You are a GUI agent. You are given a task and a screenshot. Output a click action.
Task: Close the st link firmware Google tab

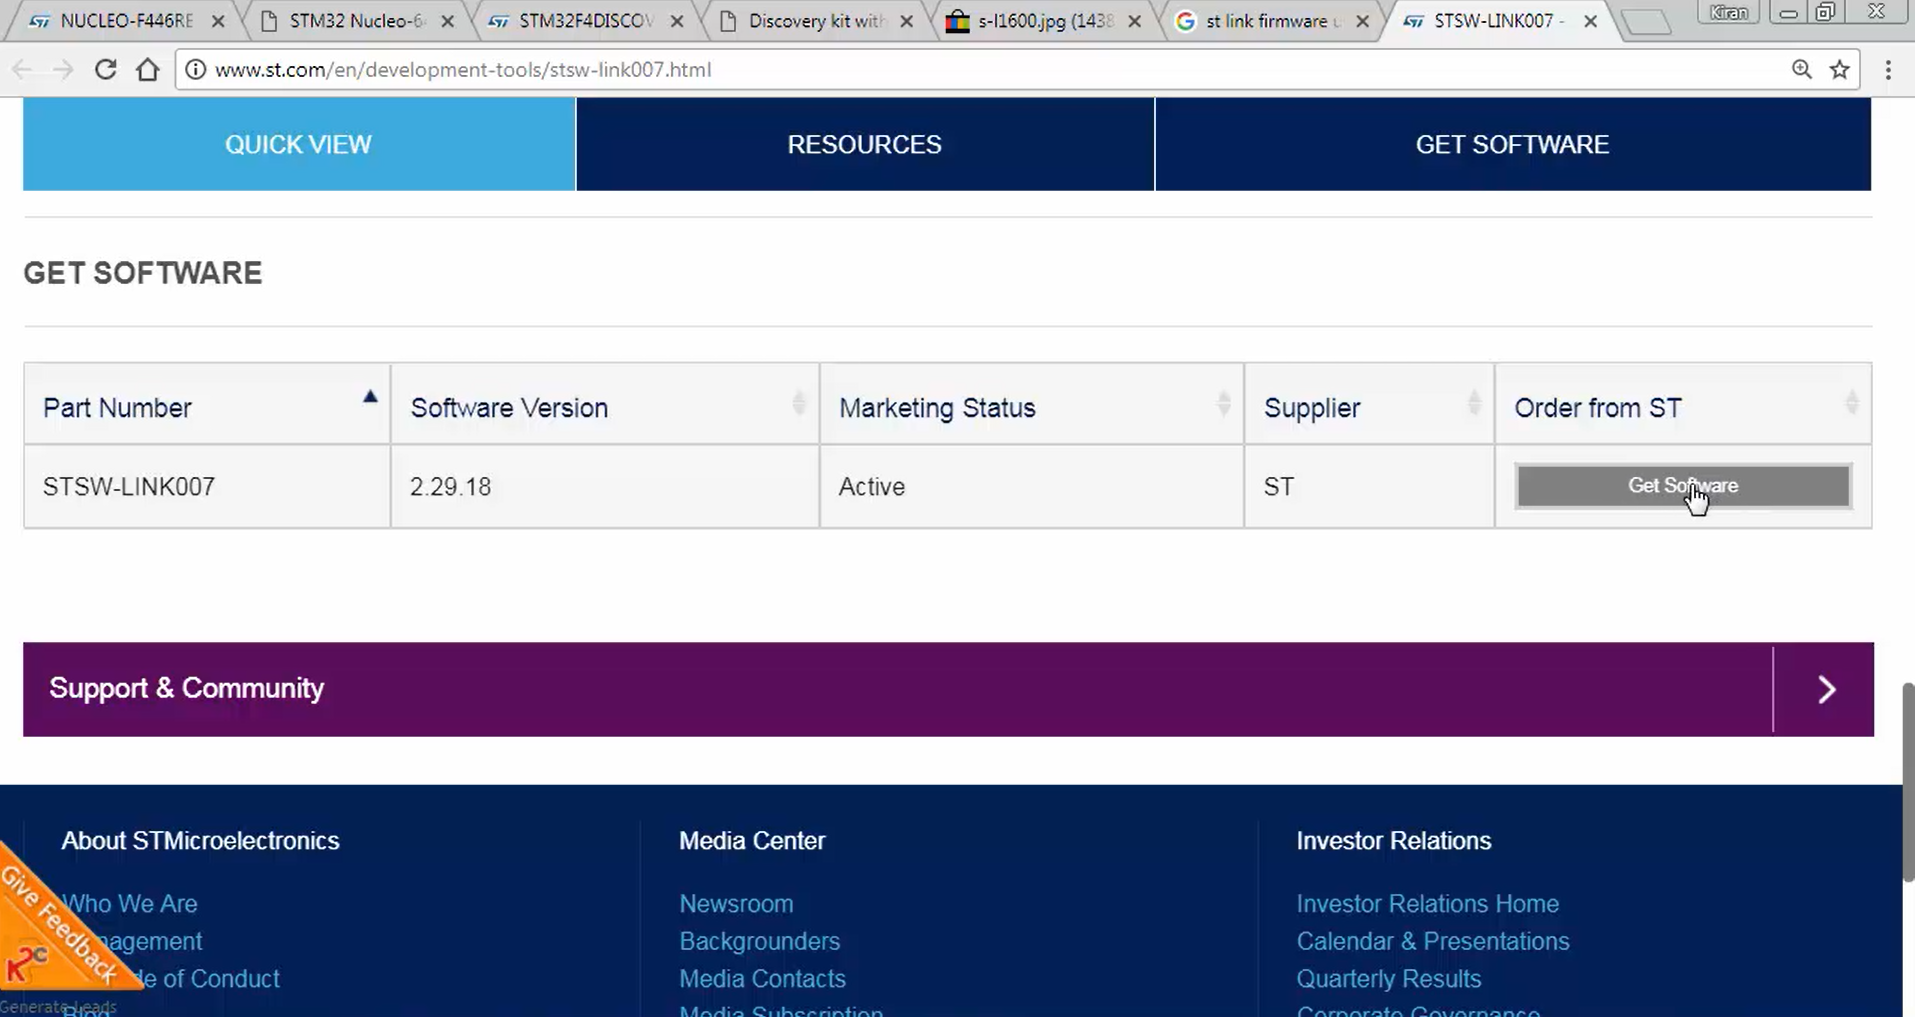pyautogui.click(x=1362, y=21)
